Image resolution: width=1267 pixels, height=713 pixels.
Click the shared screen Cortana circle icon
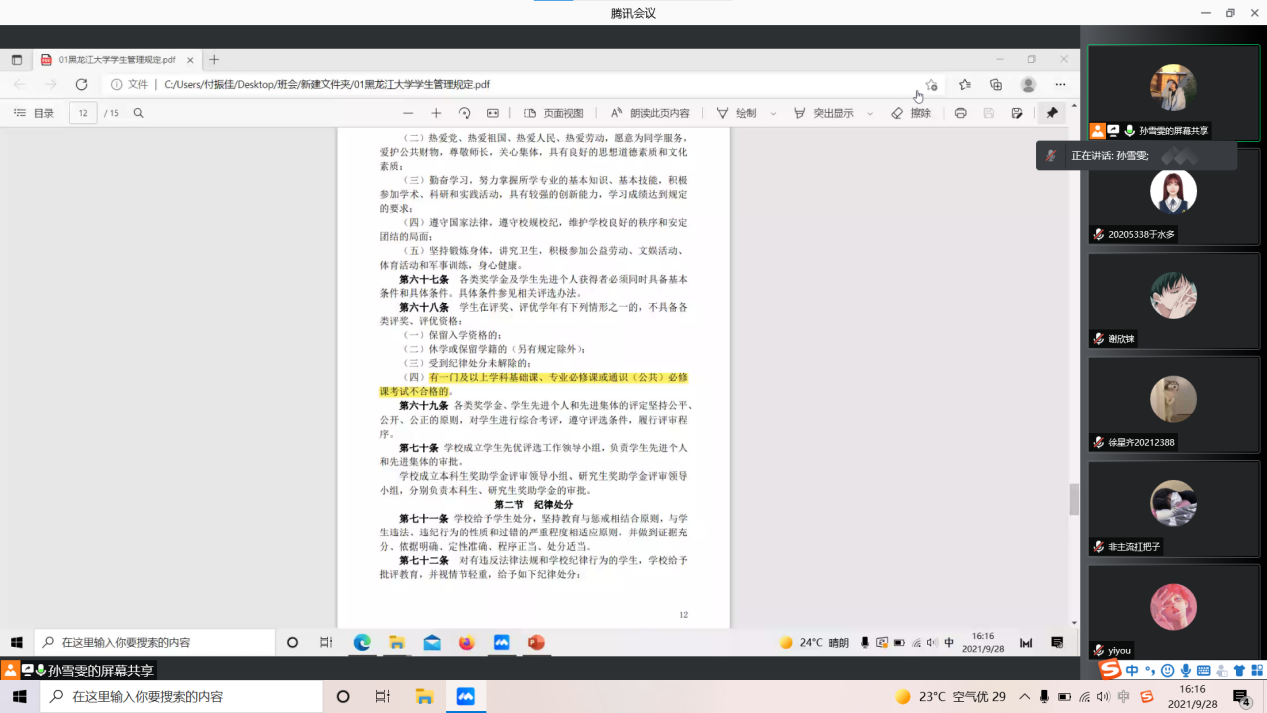click(x=293, y=642)
